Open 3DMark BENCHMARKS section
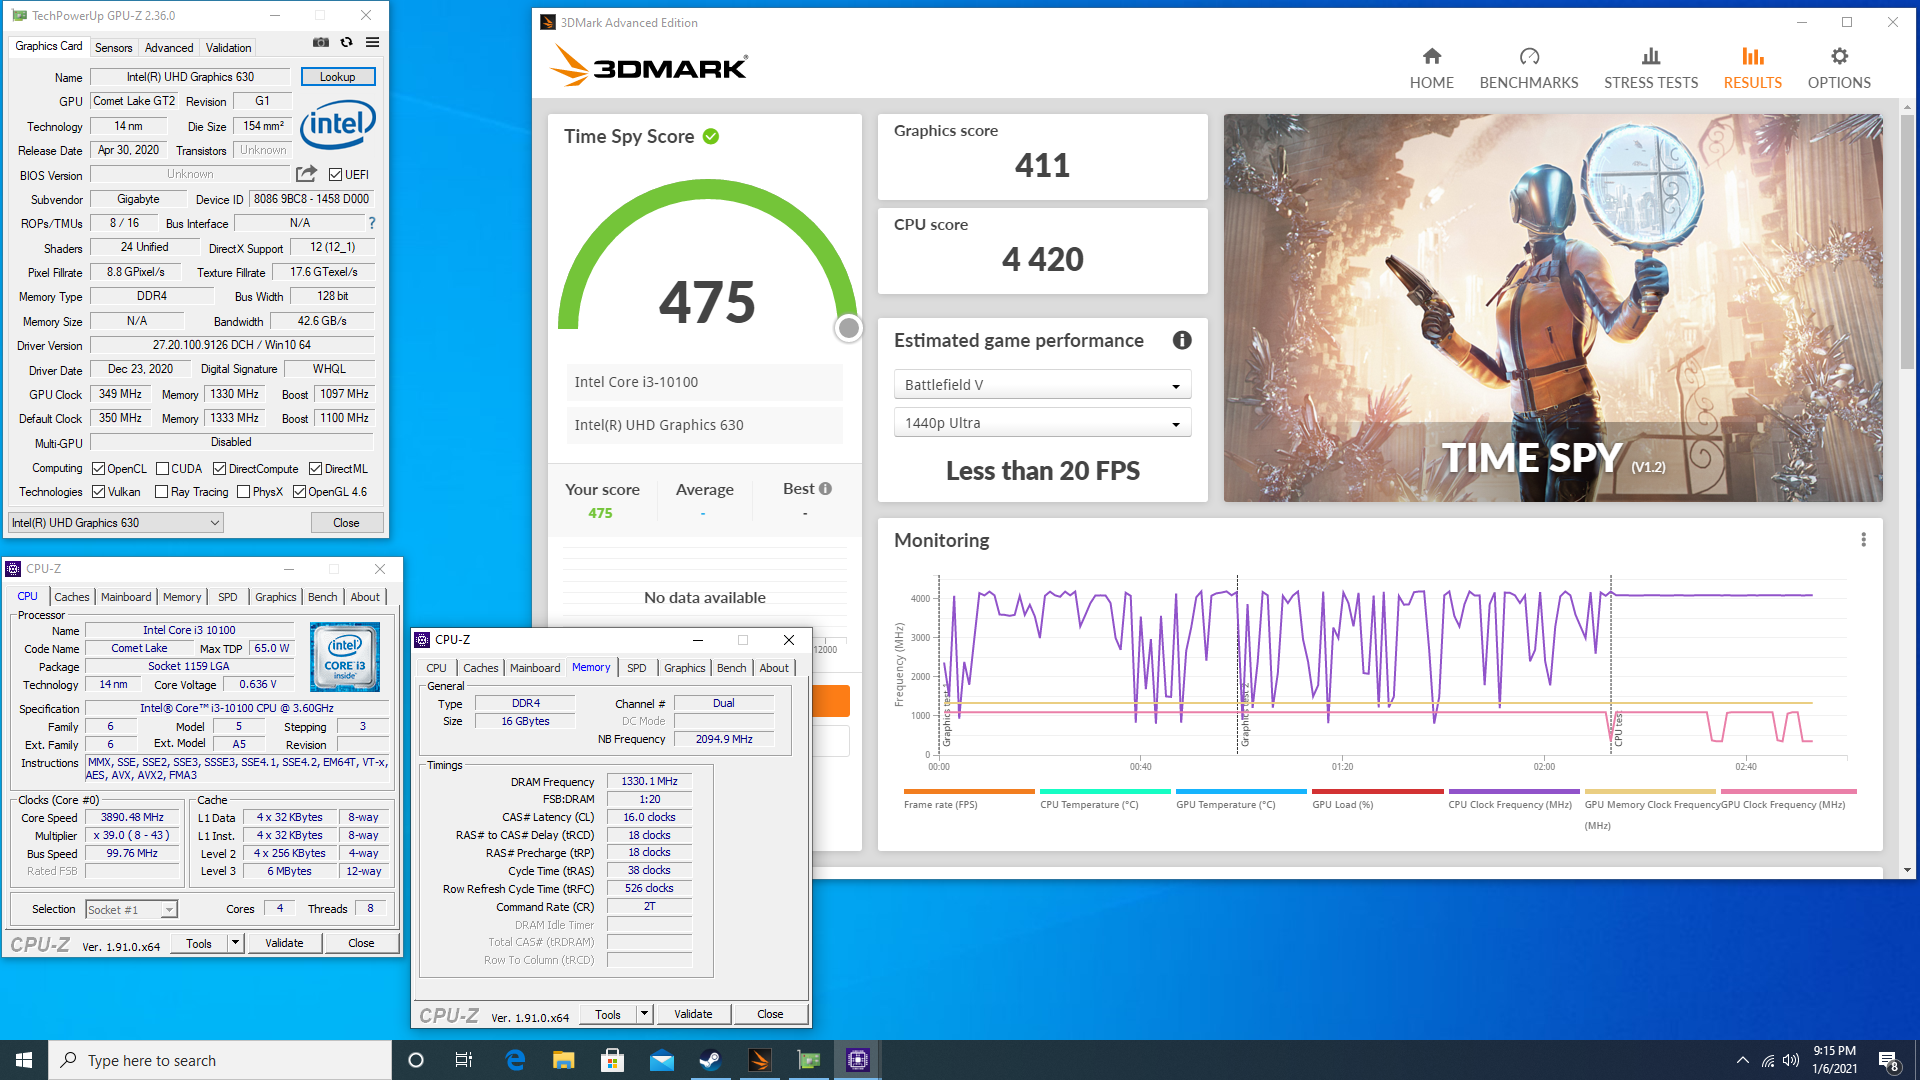The image size is (1920, 1080). (1529, 68)
